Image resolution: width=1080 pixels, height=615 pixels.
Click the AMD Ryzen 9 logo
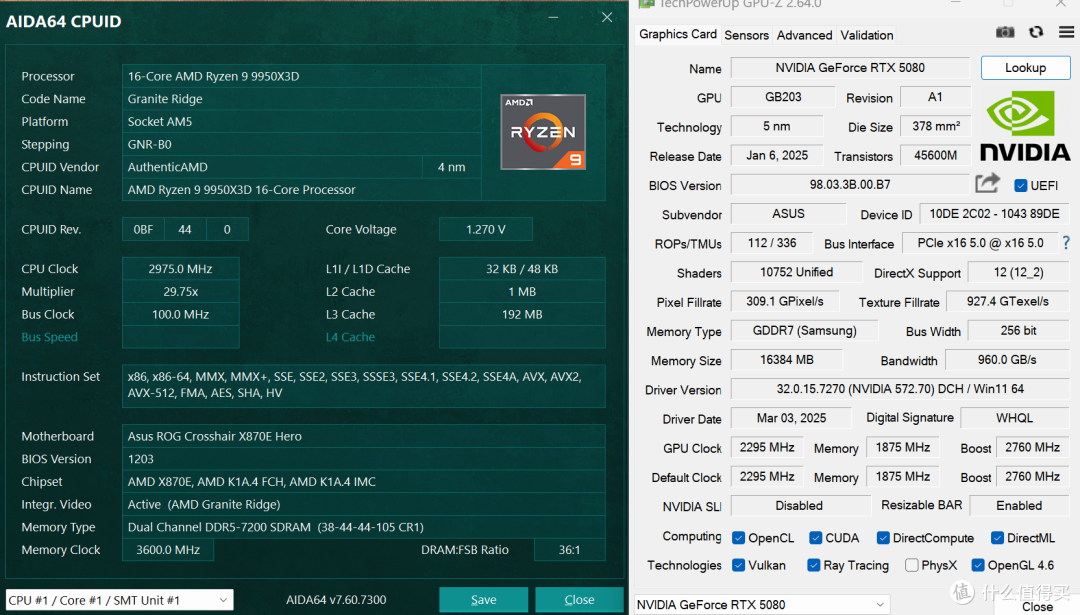[543, 132]
